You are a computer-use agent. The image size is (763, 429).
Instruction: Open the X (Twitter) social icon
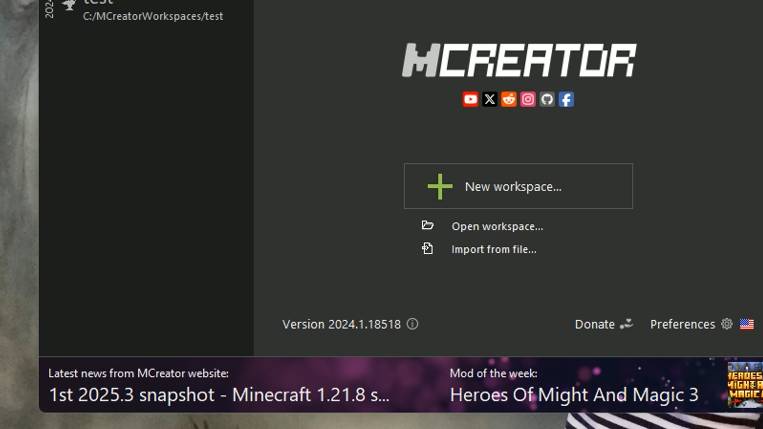tap(490, 99)
